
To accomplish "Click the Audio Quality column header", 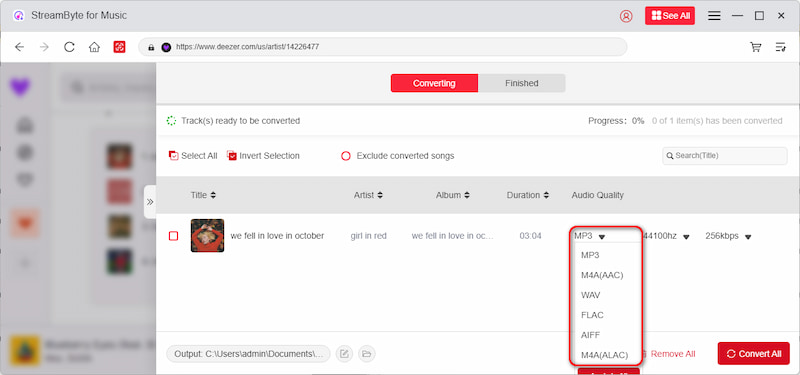I will [x=597, y=195].
